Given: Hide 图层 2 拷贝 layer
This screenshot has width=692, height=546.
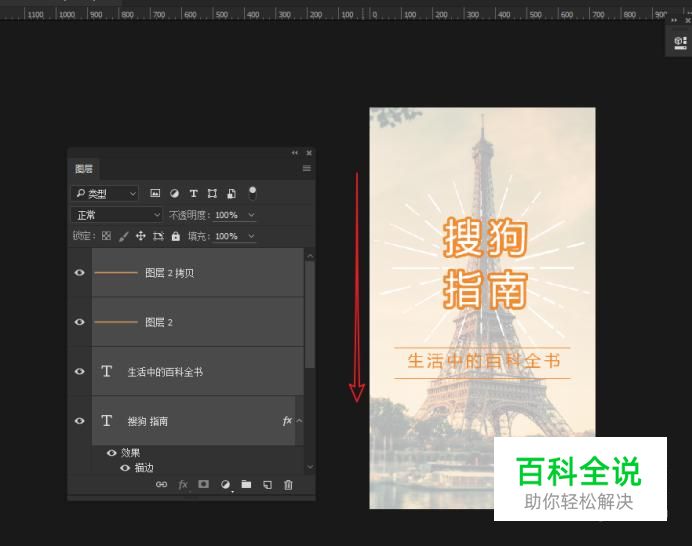Looking at the screenshot, I should coord(79,273).
